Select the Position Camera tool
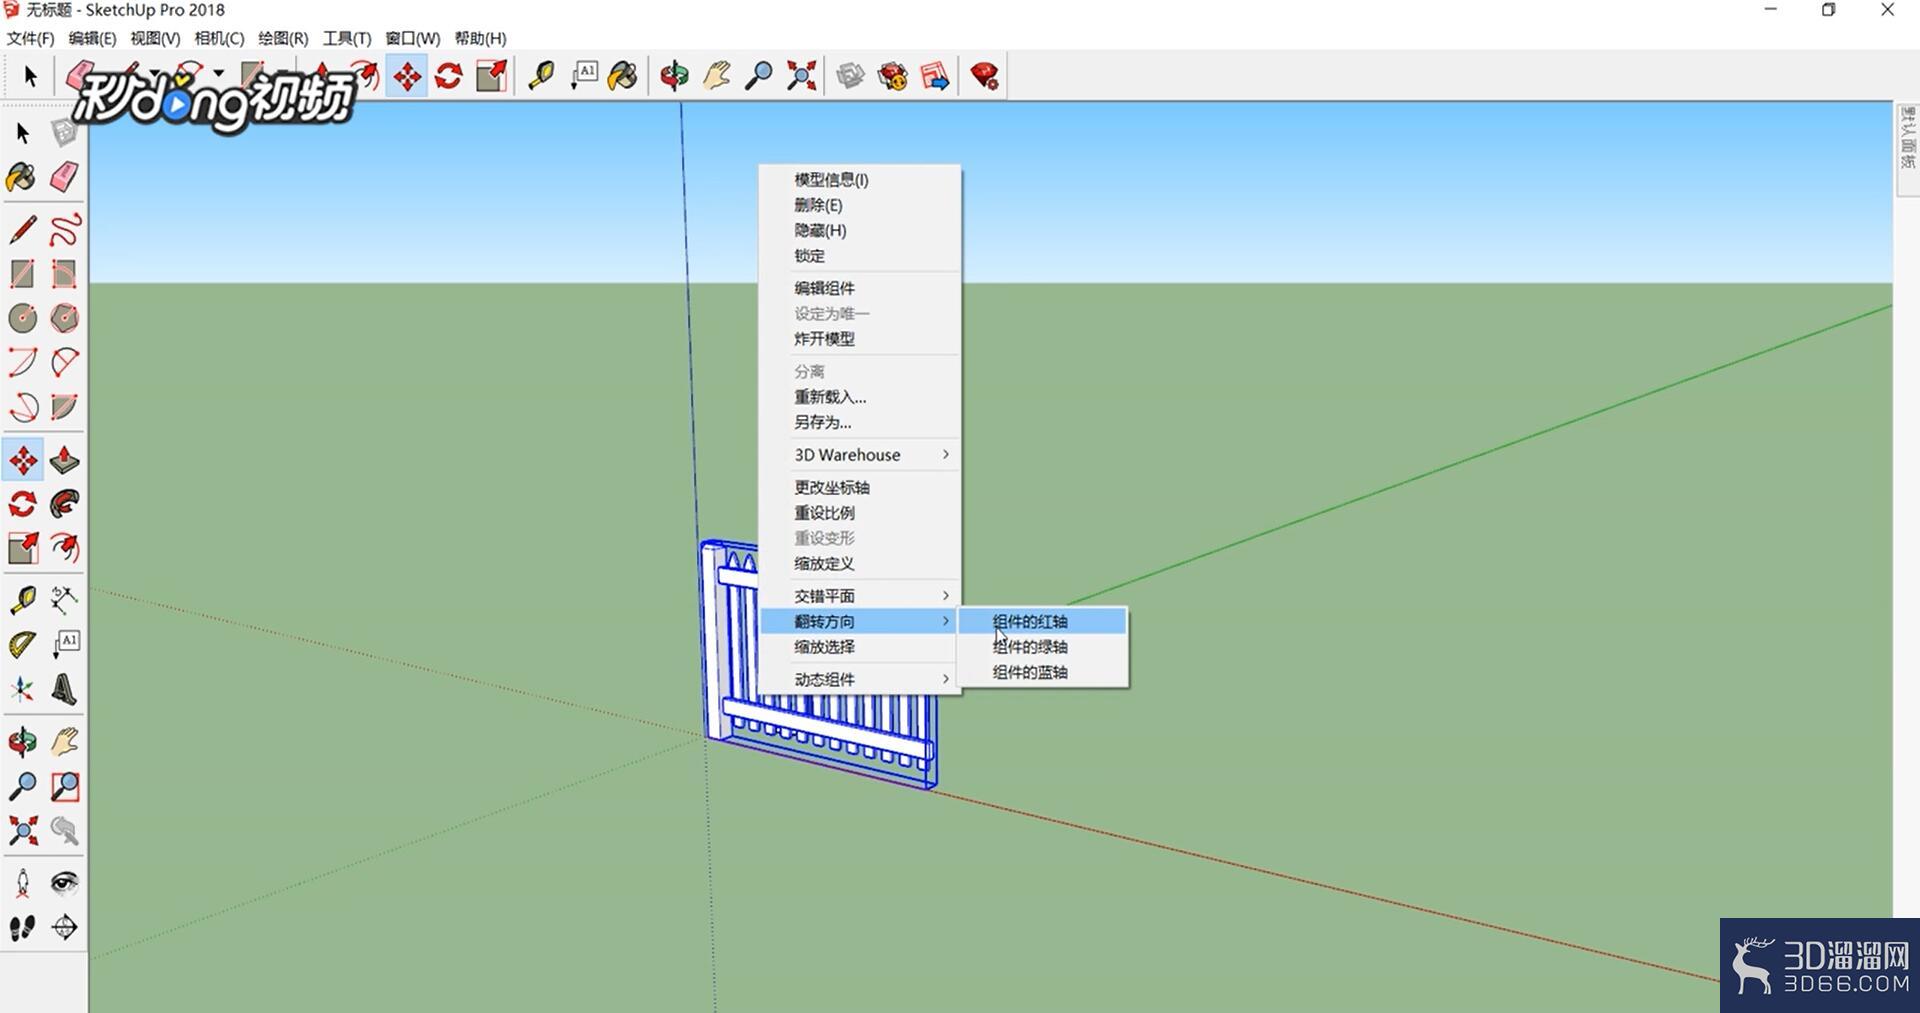This screenshot has width=1920, height=1013. coord(22,883)
